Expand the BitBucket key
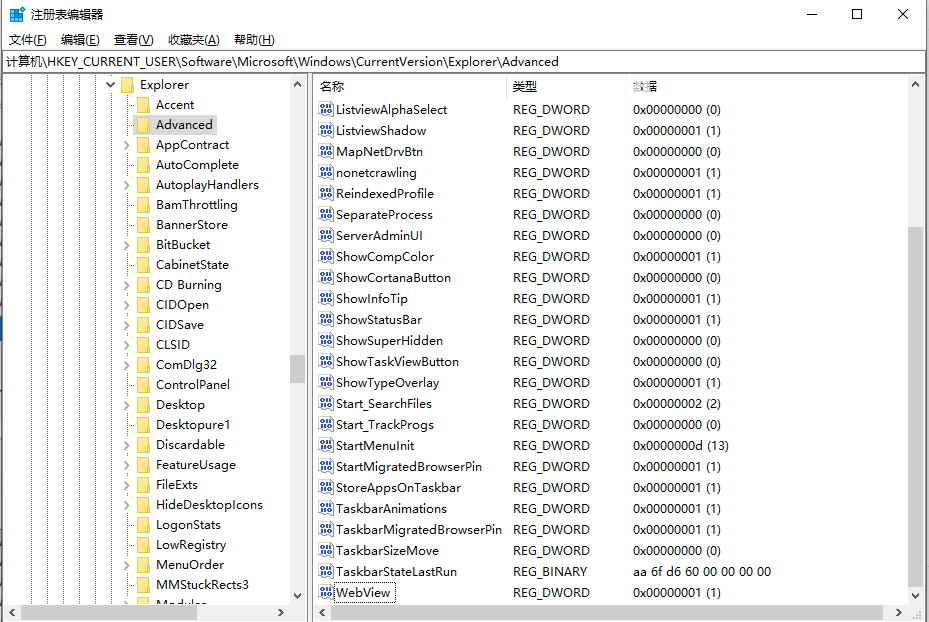 tap(126, 245)
